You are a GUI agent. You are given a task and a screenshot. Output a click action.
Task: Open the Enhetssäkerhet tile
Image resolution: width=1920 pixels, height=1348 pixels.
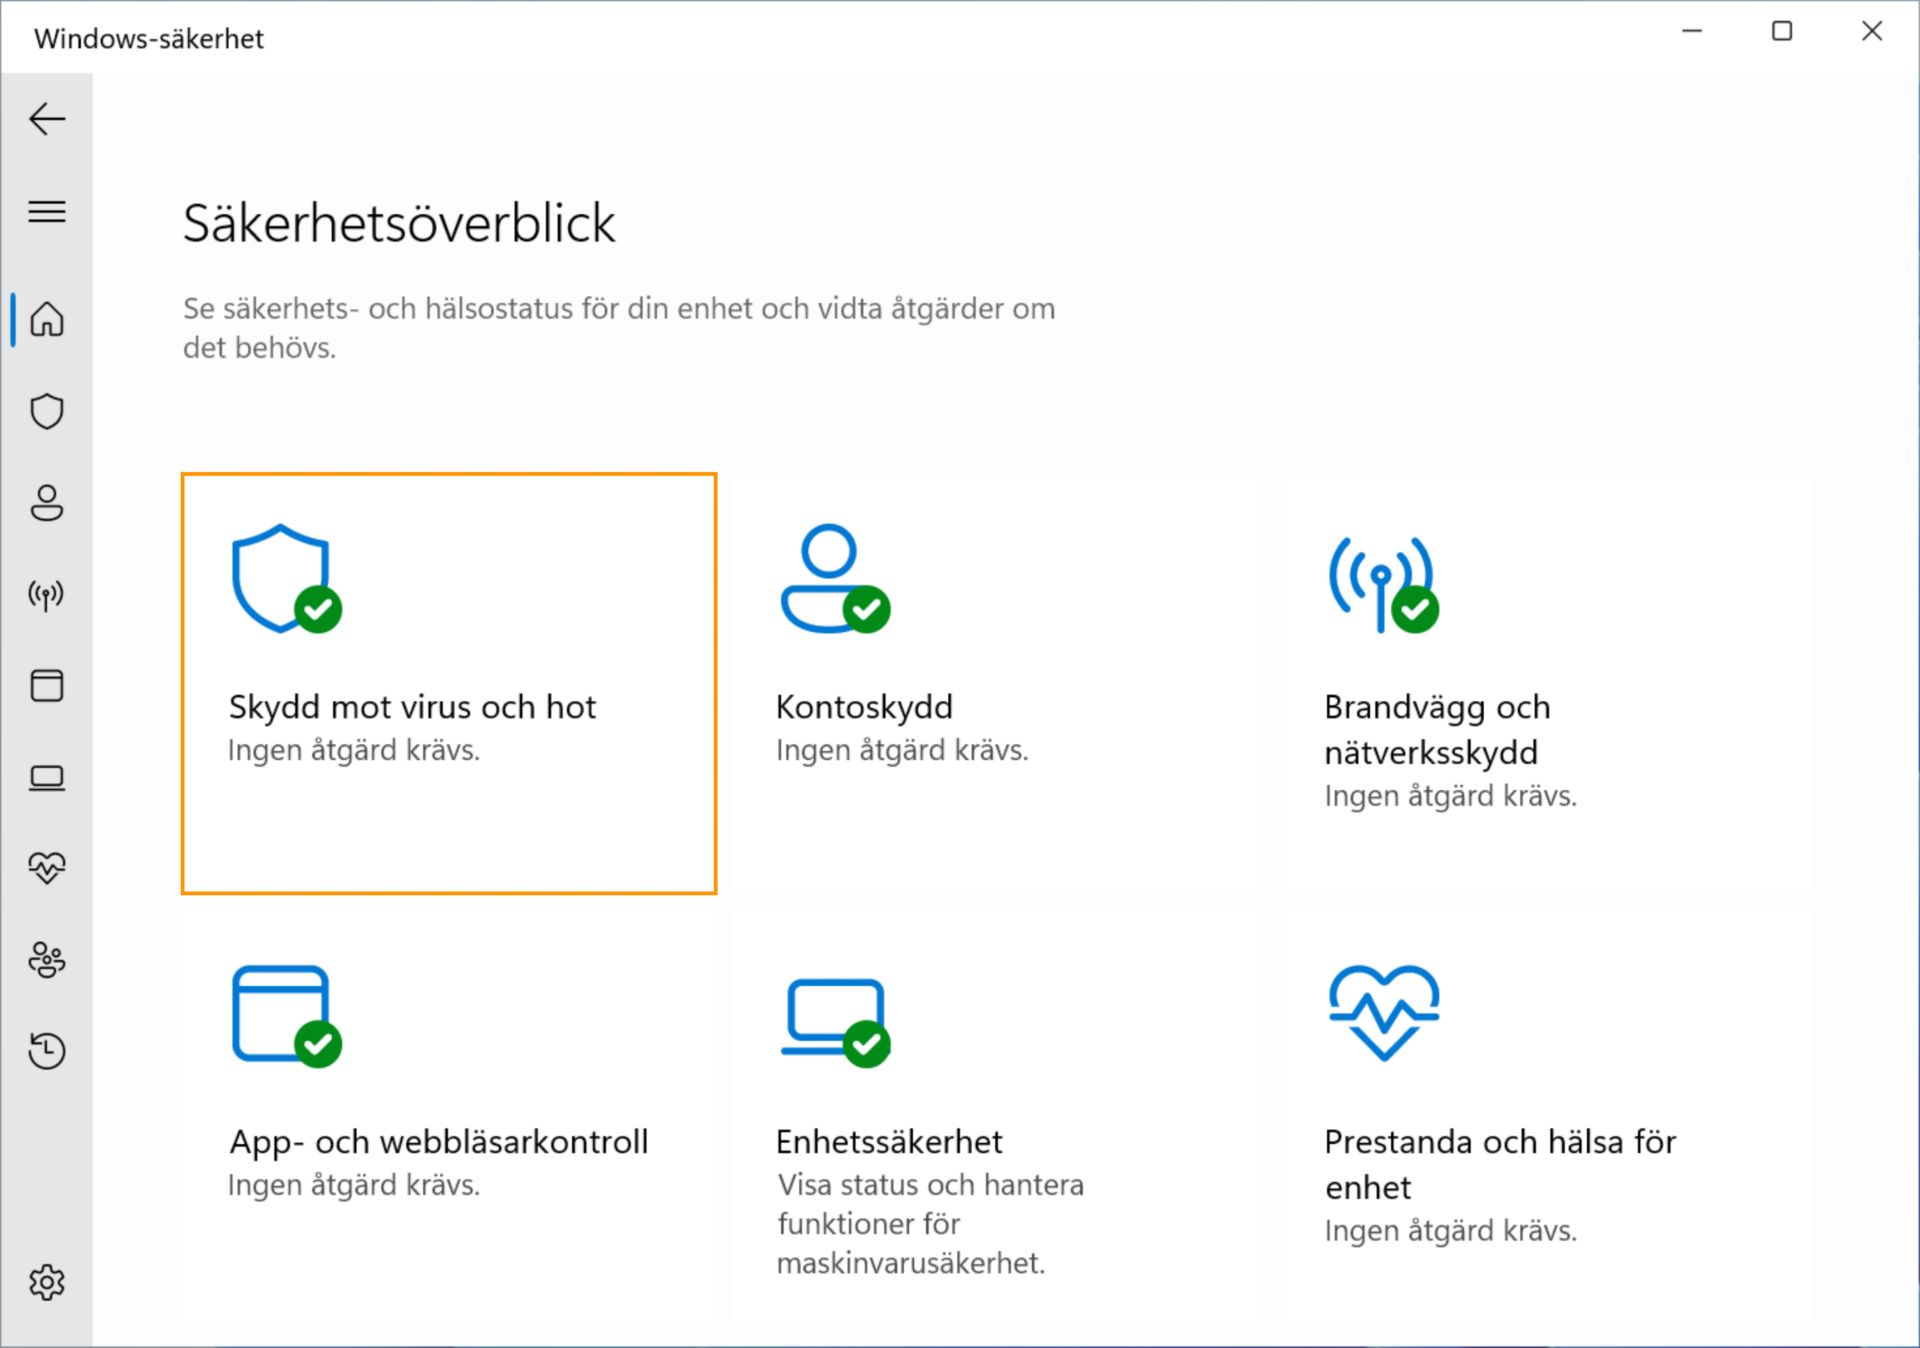point(997,1118)
